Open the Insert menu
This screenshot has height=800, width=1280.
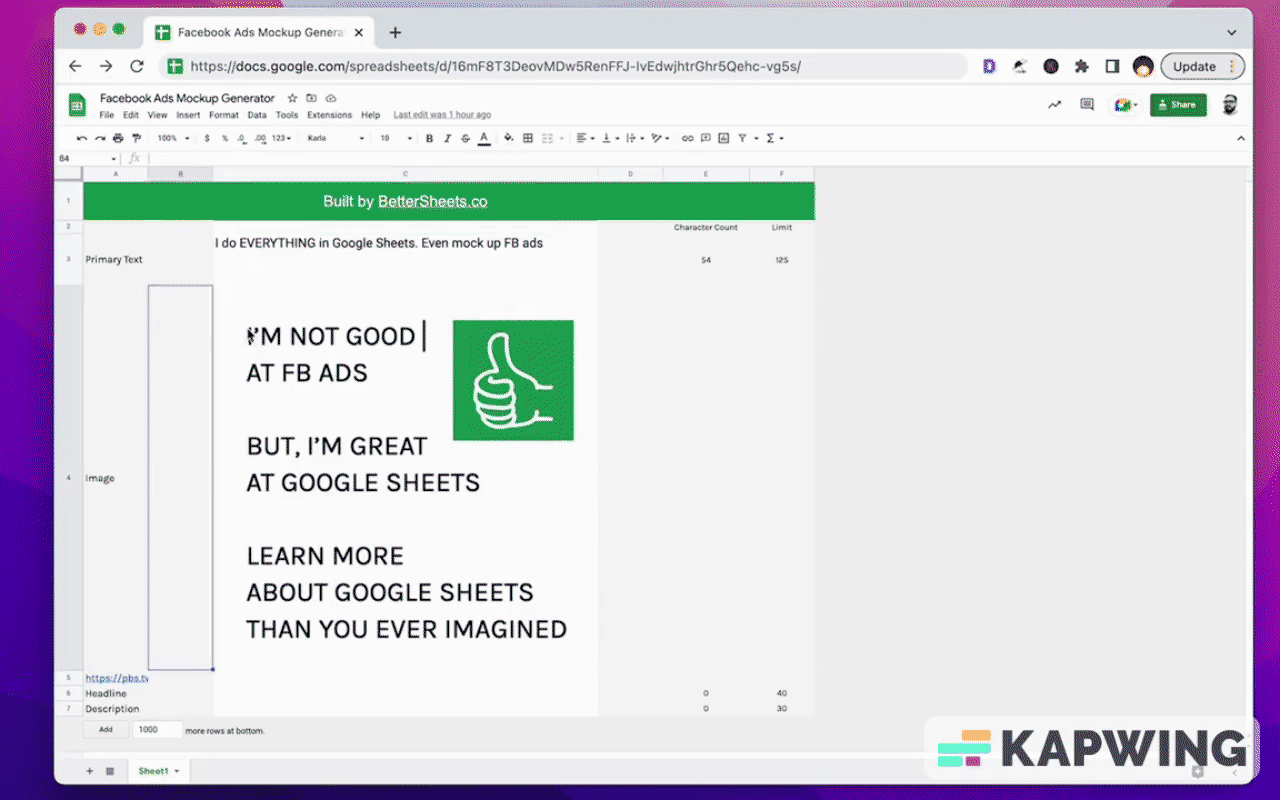188,115
